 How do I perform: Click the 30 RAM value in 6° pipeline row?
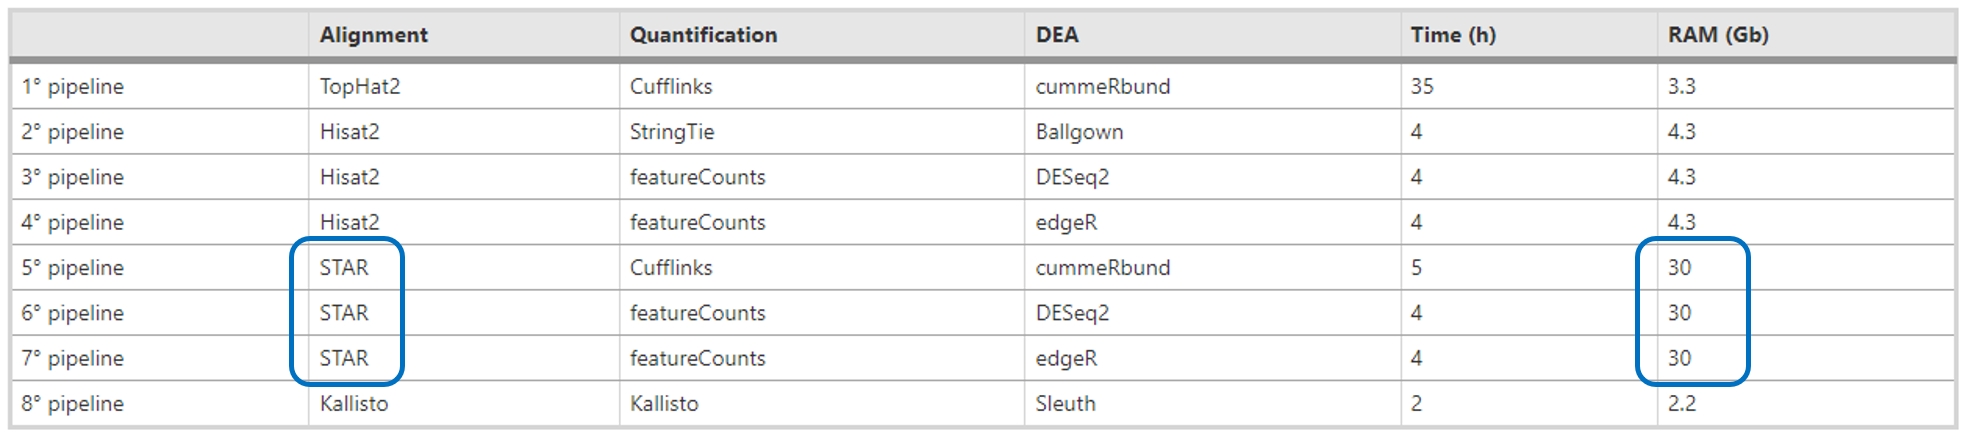click(x=1679, y=313)
